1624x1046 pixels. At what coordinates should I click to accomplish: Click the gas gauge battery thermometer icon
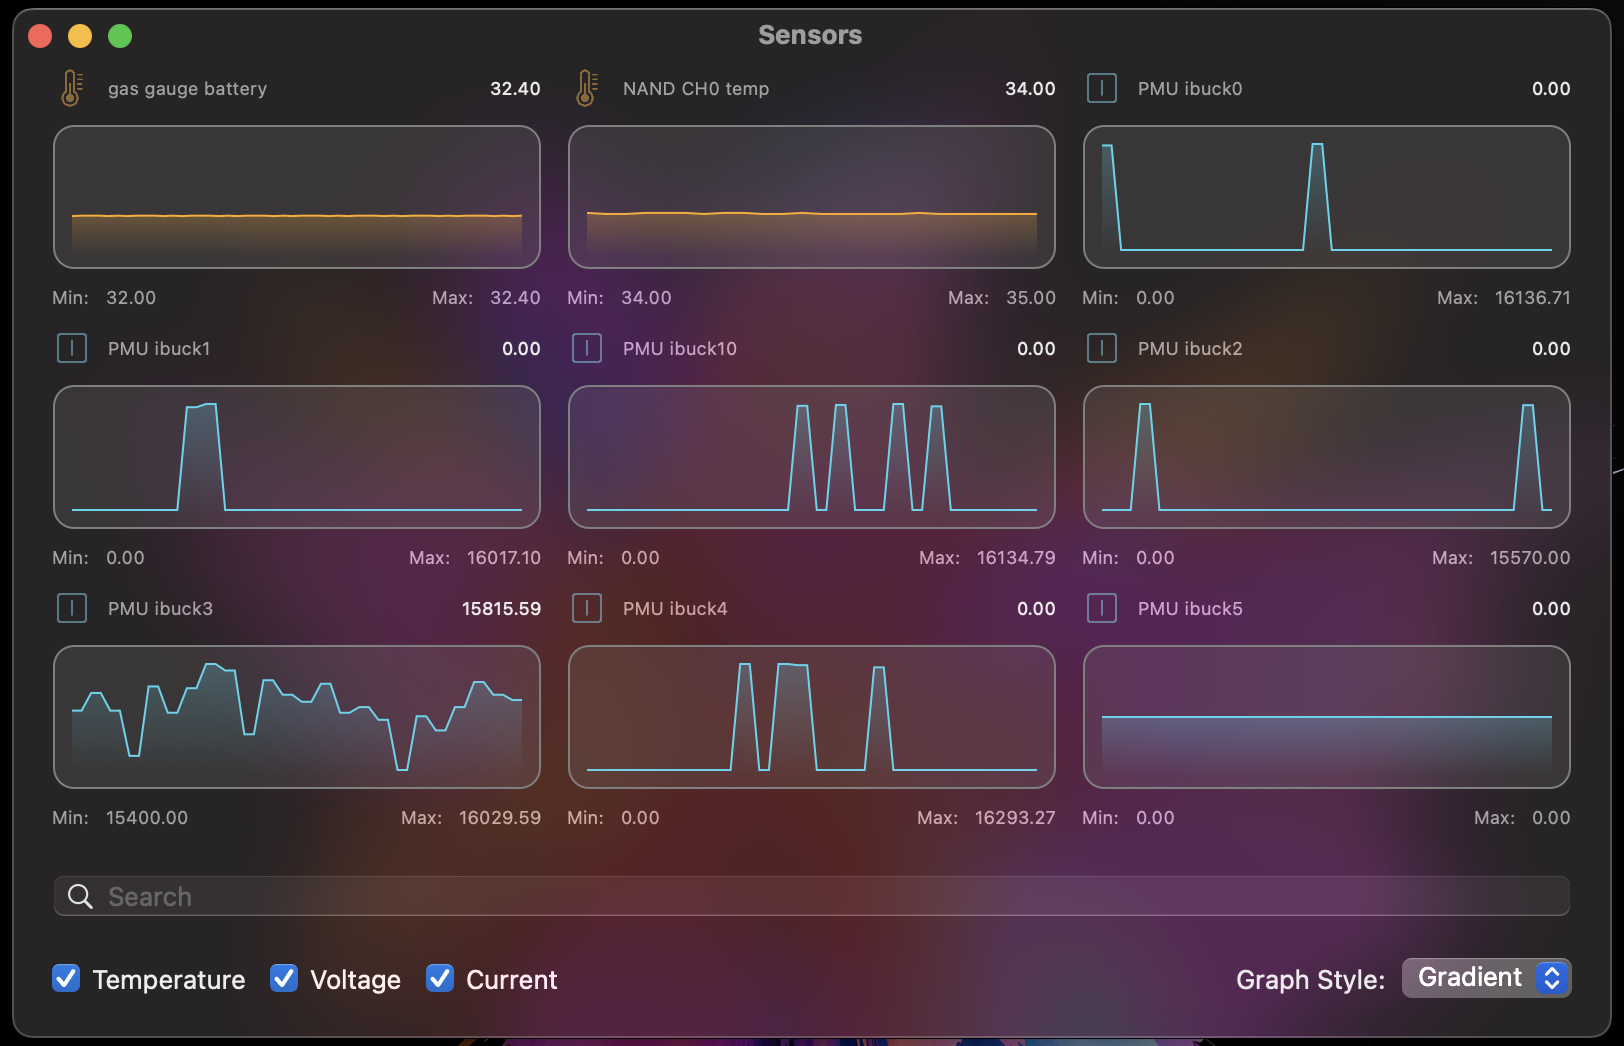(x=71, y=88)
